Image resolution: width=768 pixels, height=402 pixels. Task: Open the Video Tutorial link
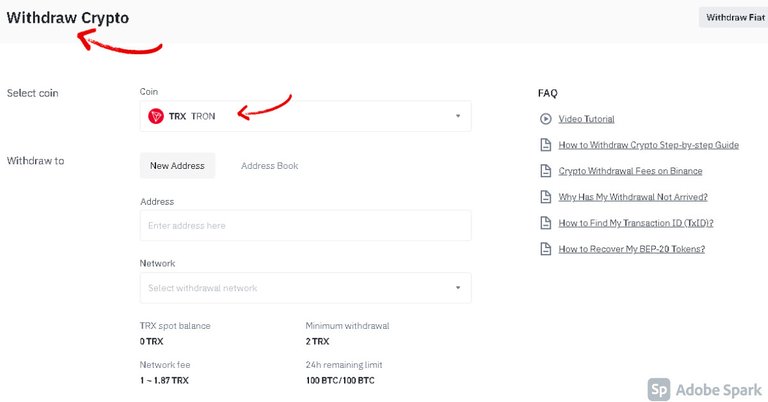586,119
